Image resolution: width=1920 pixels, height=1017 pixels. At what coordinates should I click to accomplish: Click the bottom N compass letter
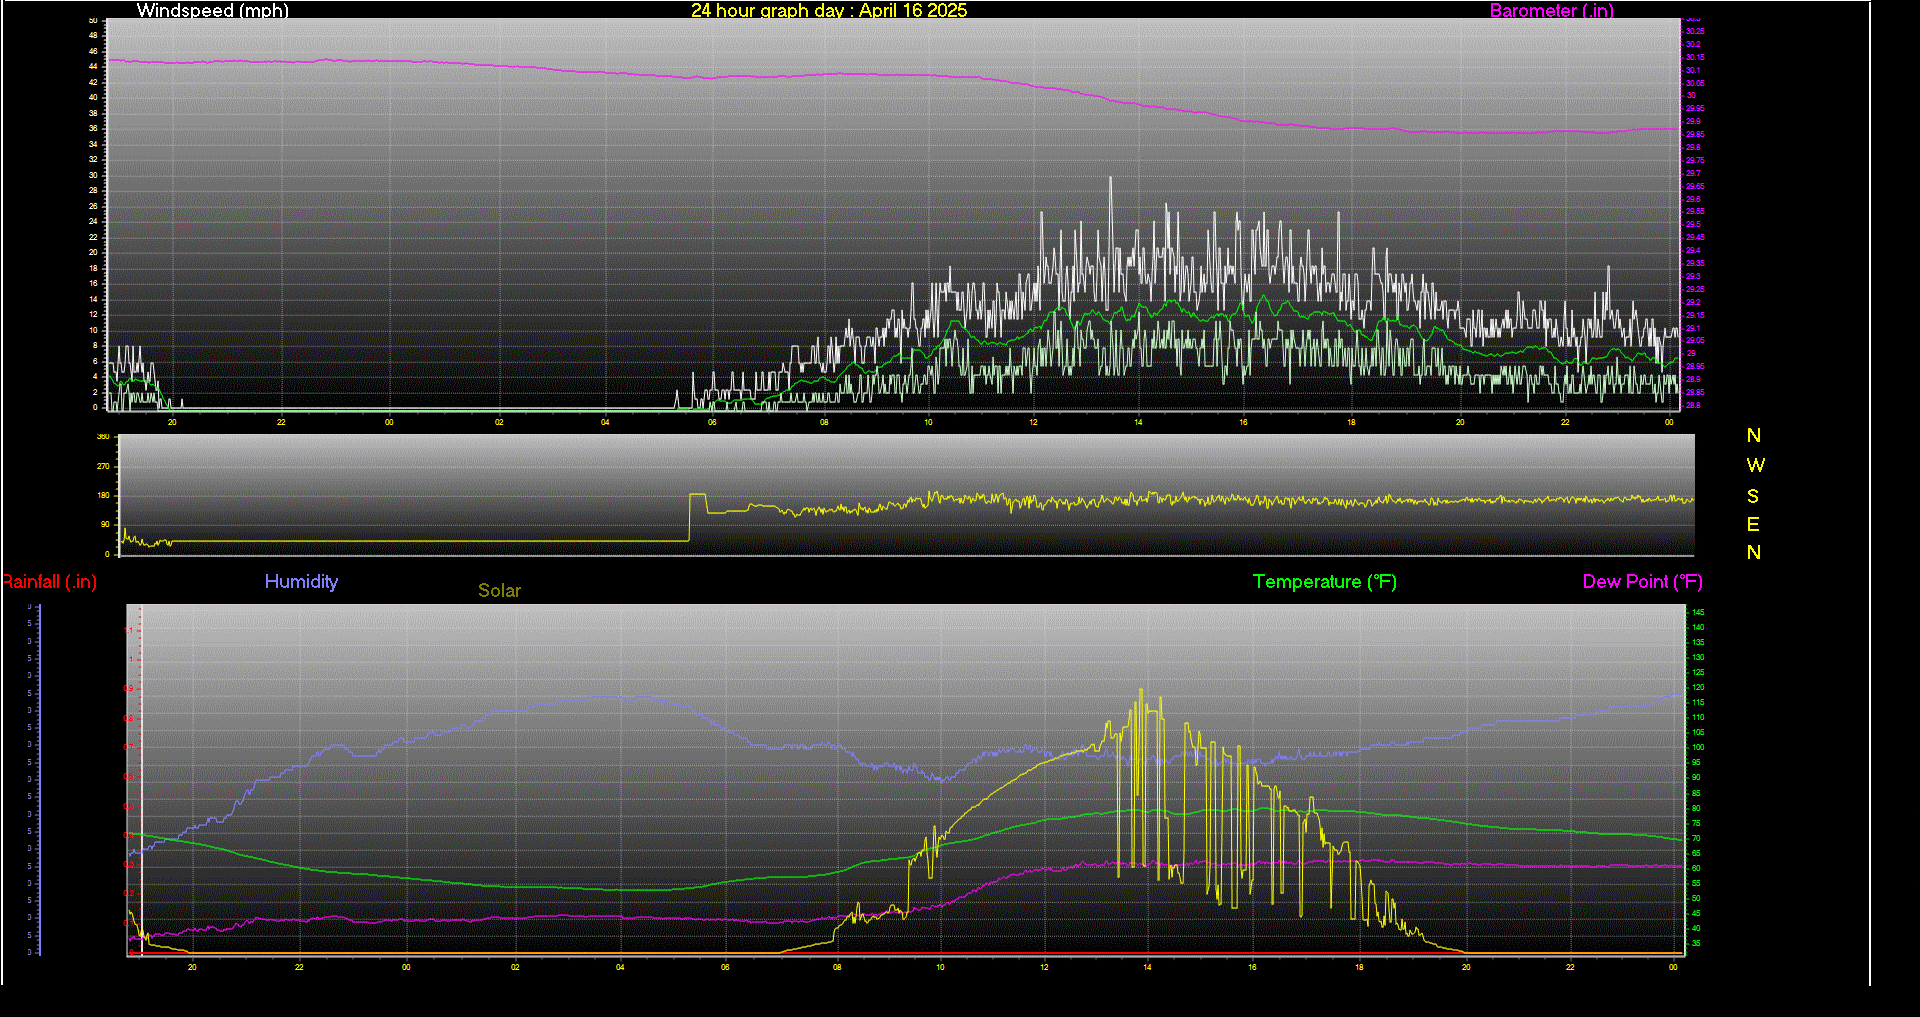coord(1753,553)
